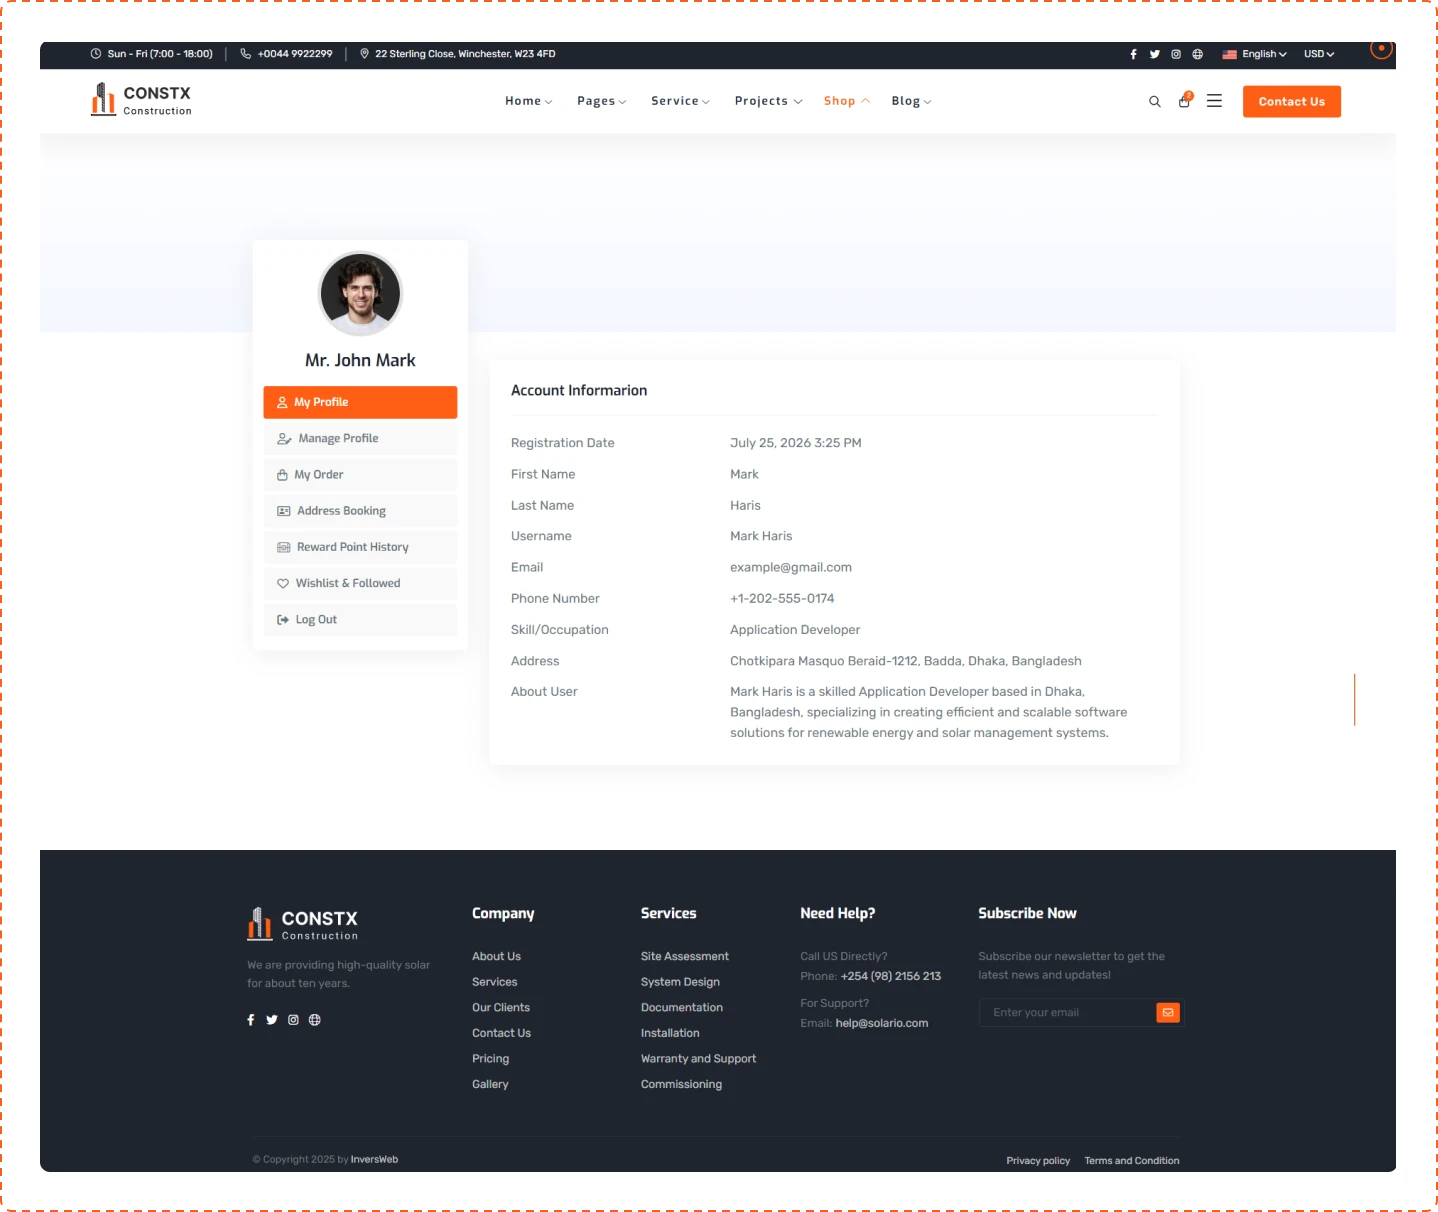
Task: Click the Contact Us button
Action: click(1291, 102)
